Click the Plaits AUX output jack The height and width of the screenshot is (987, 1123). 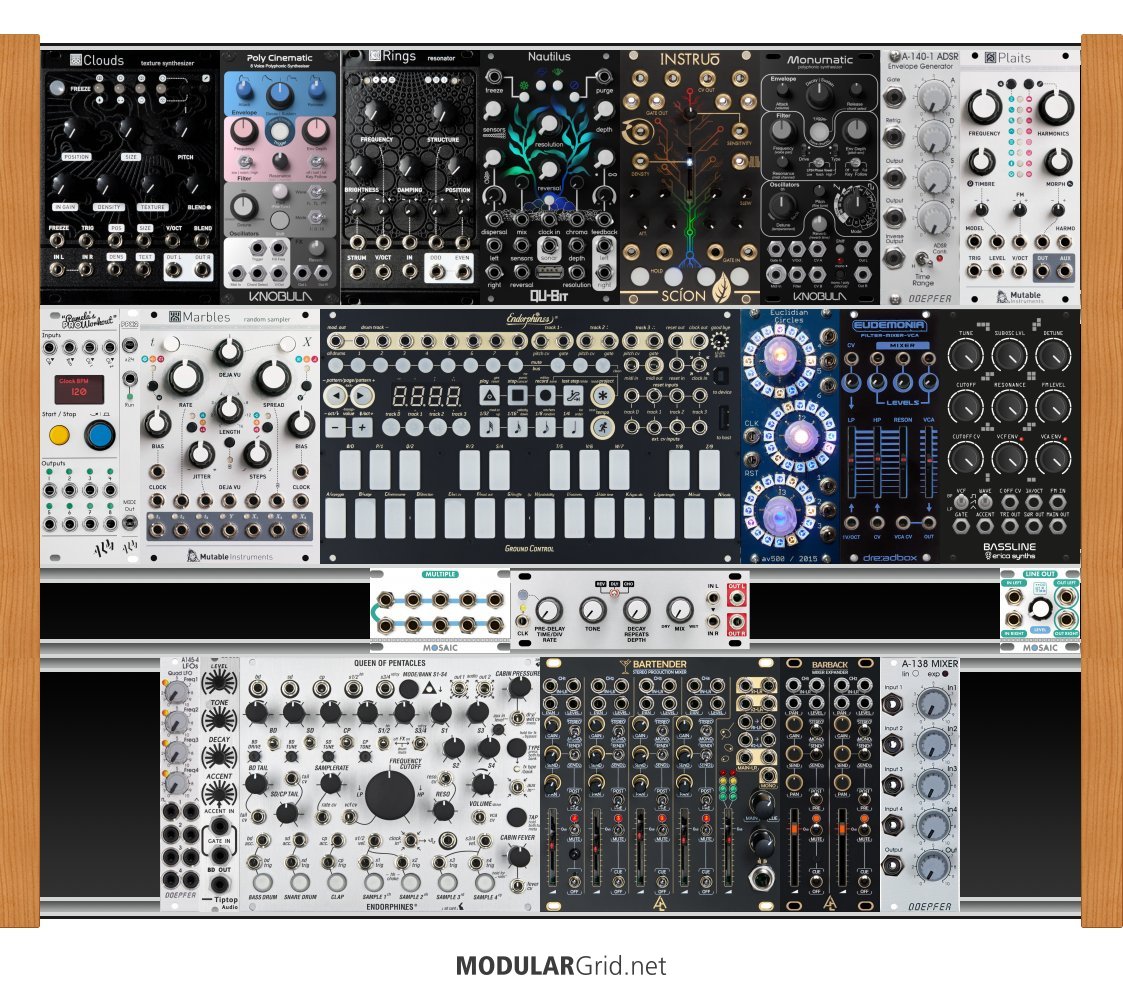[1064, 271]
